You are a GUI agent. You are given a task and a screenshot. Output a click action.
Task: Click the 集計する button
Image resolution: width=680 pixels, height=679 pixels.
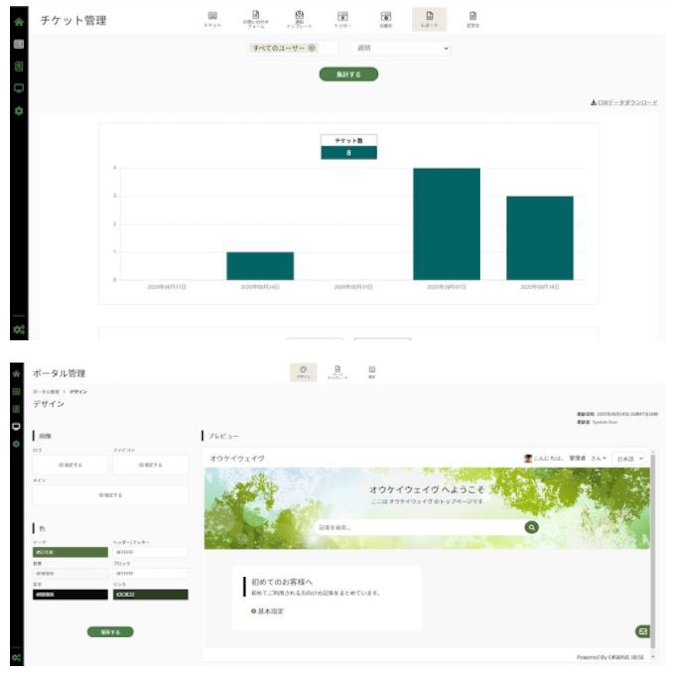[348, 74]
